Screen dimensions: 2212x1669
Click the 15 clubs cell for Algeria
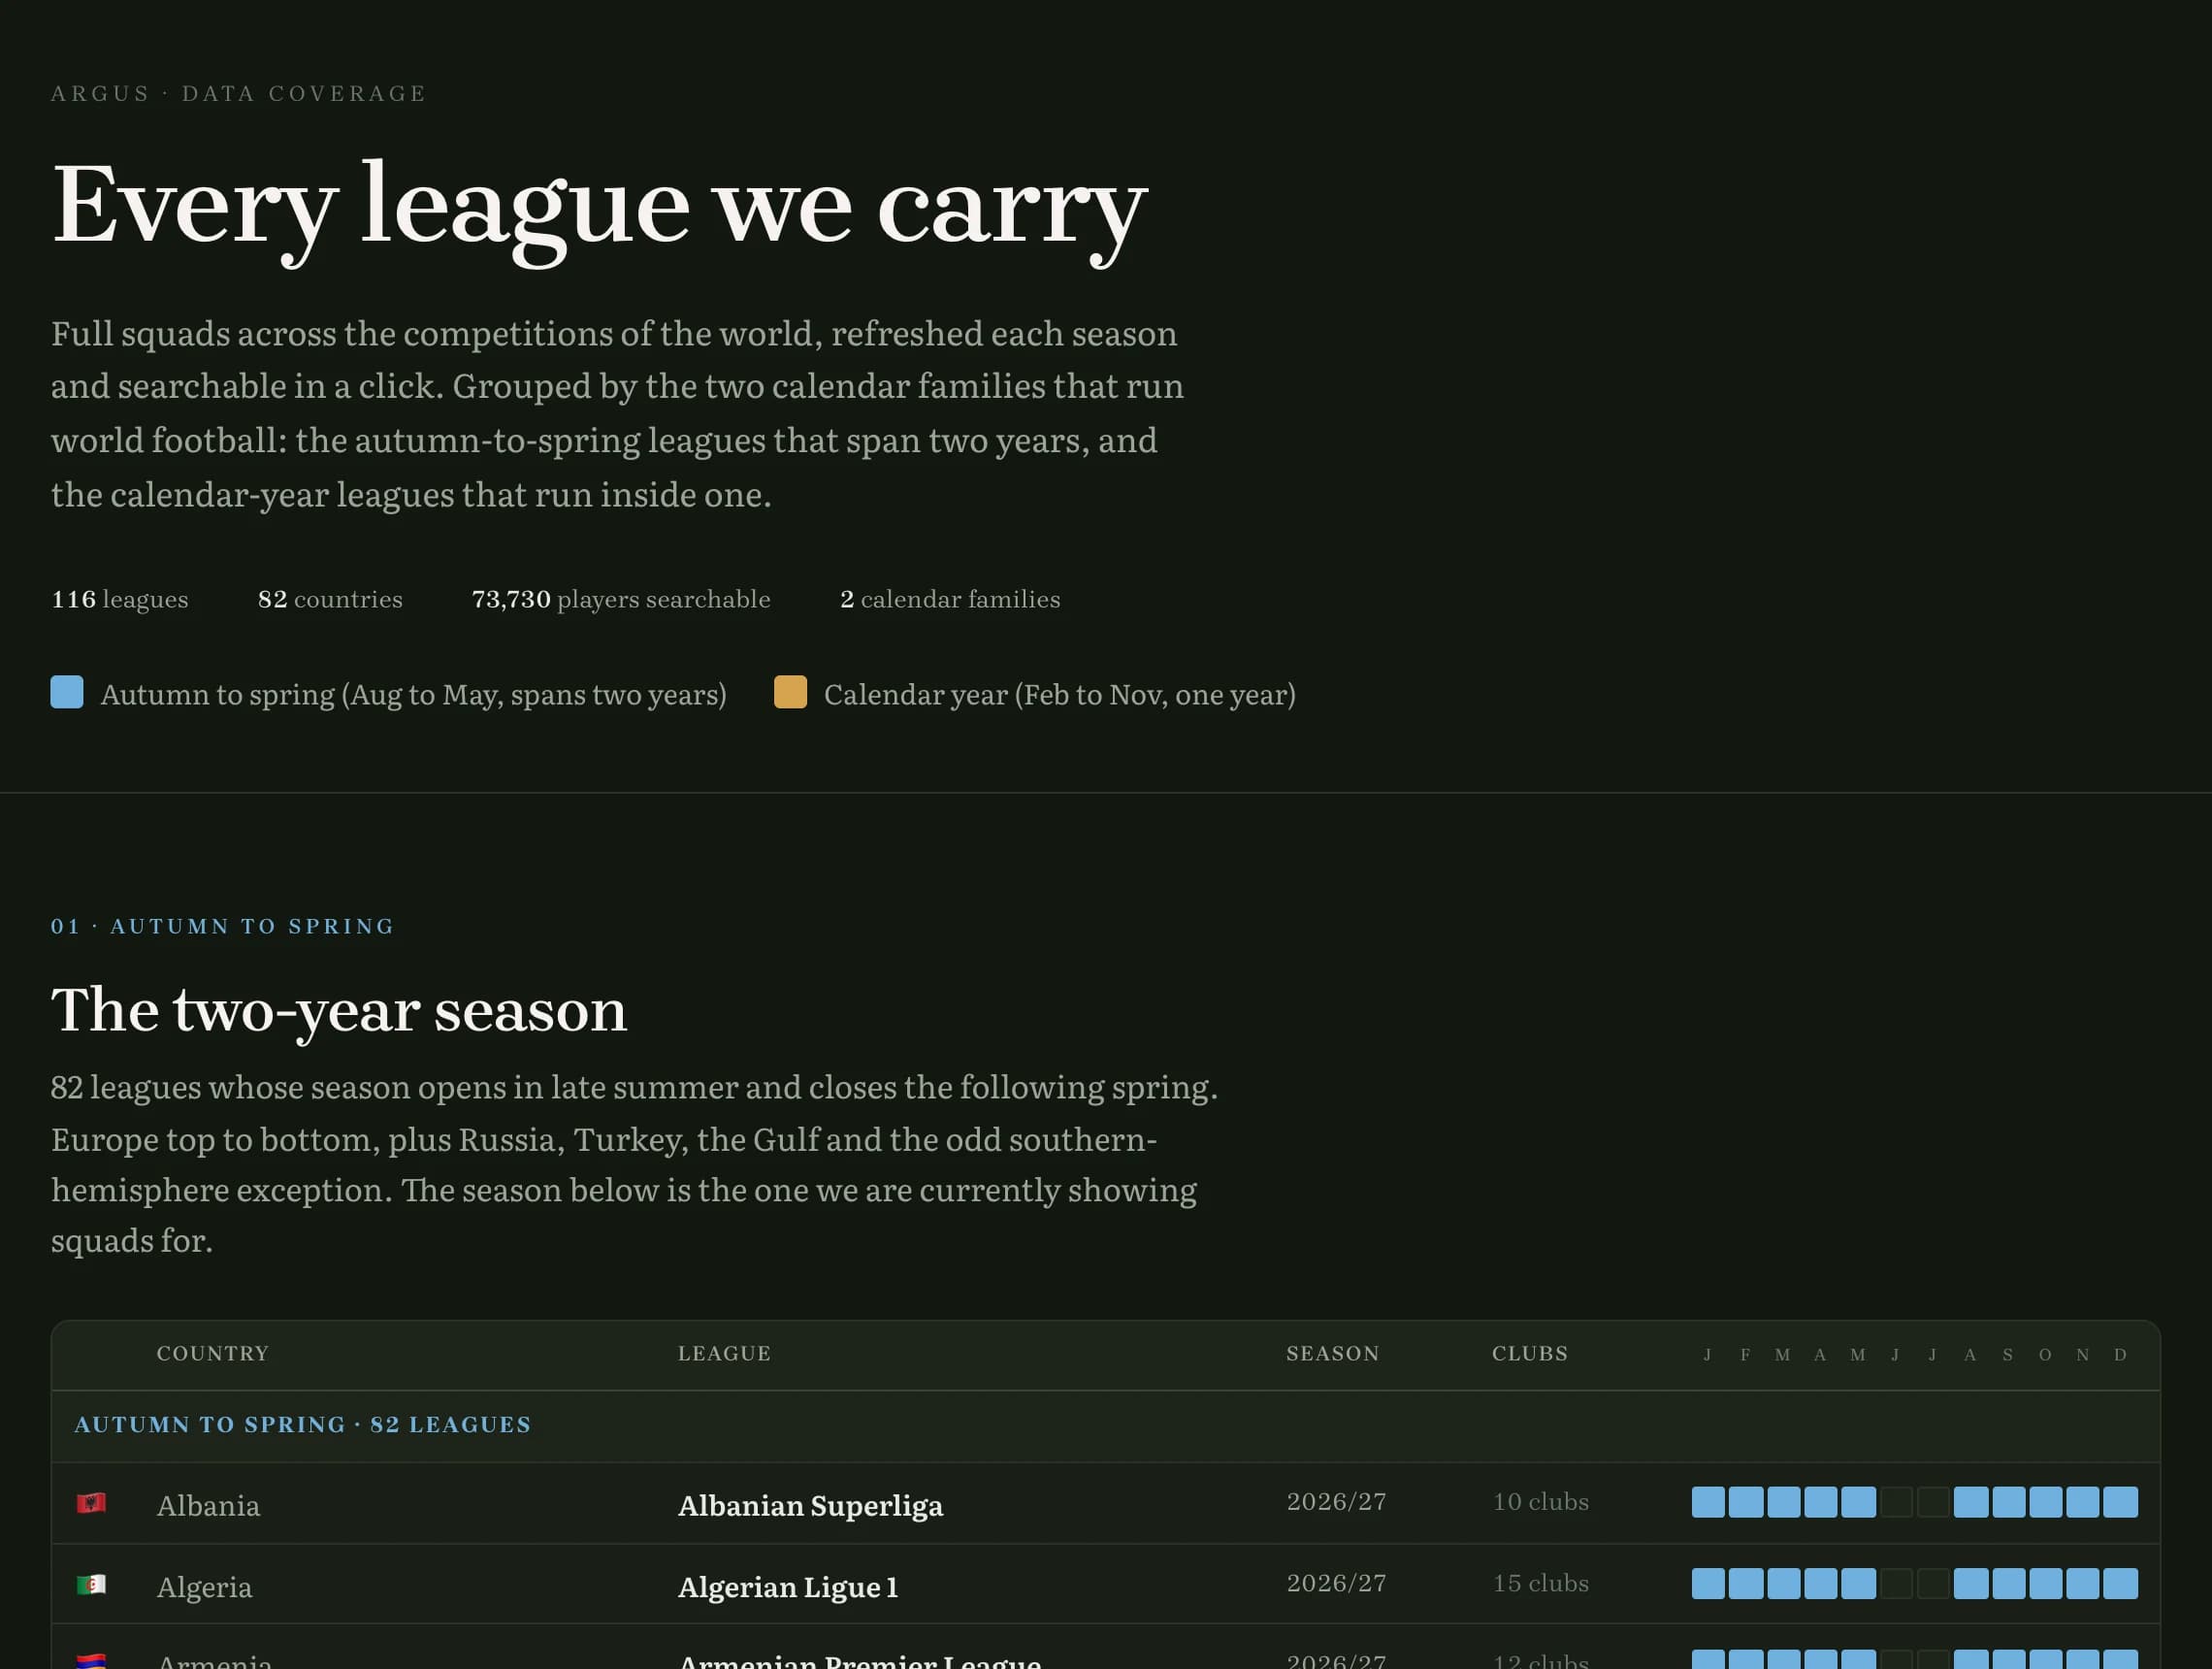pos(1540,1584)
